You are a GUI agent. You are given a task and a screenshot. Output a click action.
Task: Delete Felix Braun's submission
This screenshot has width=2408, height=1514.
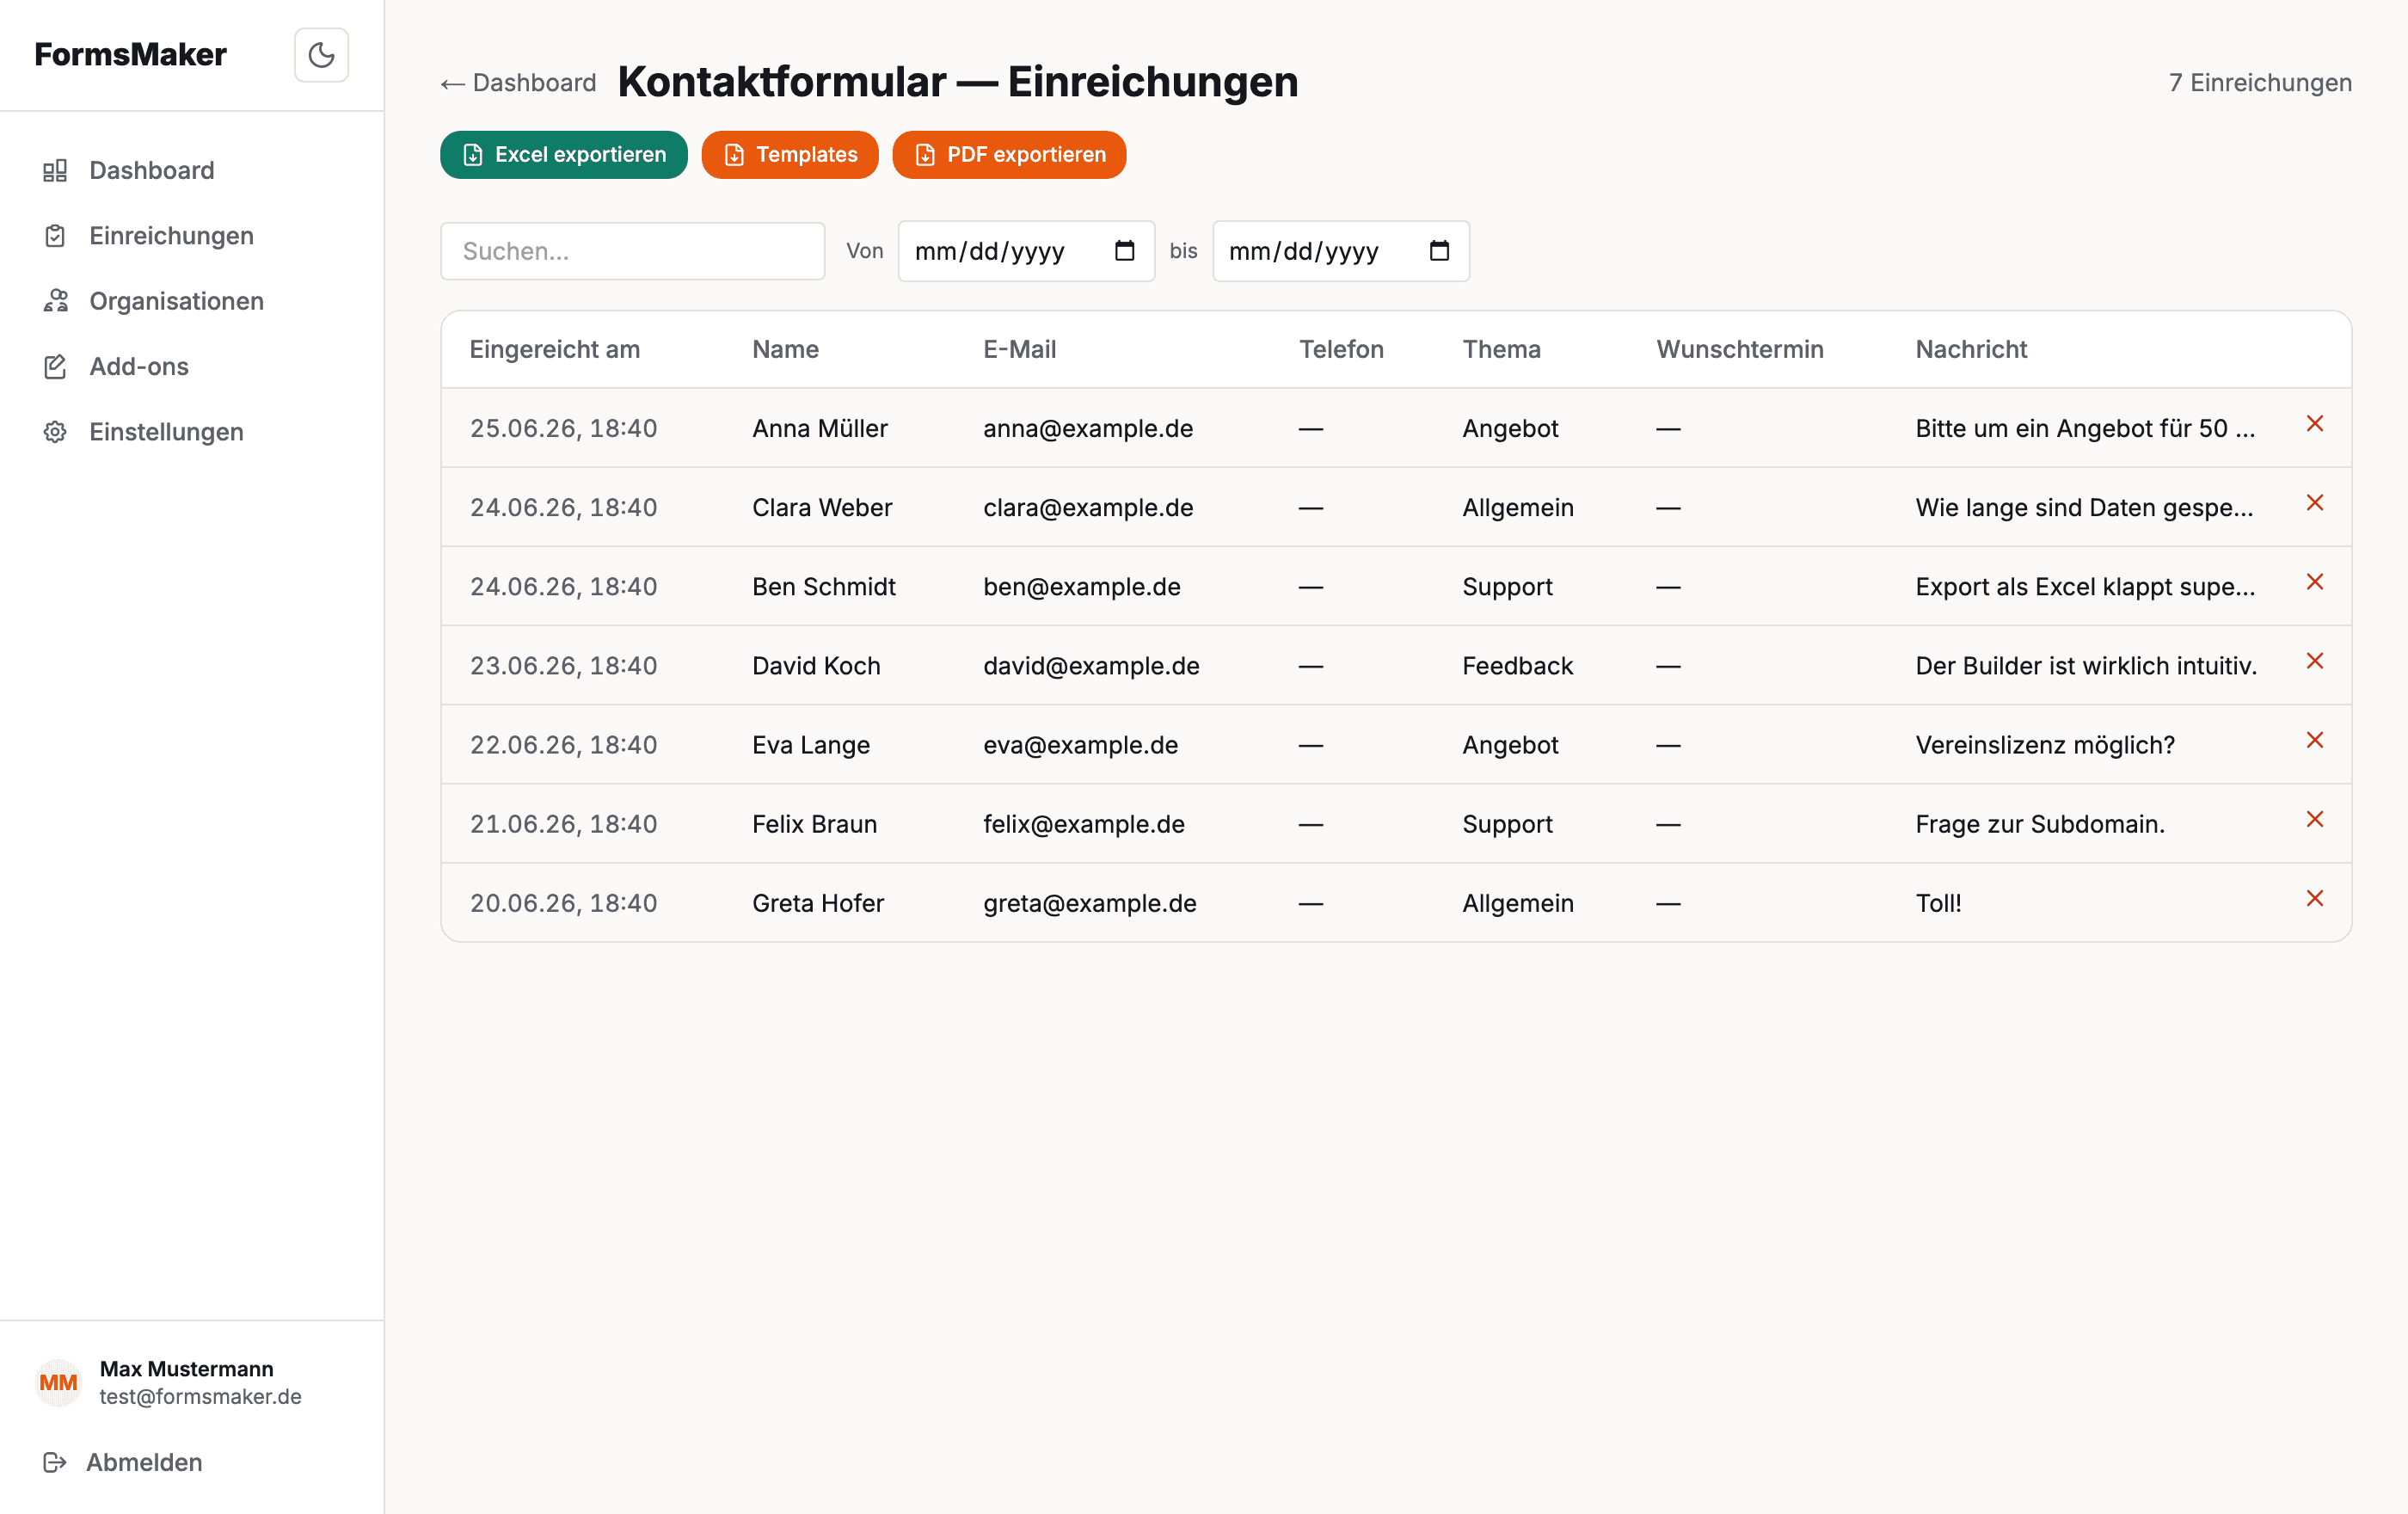[2314, 819]
